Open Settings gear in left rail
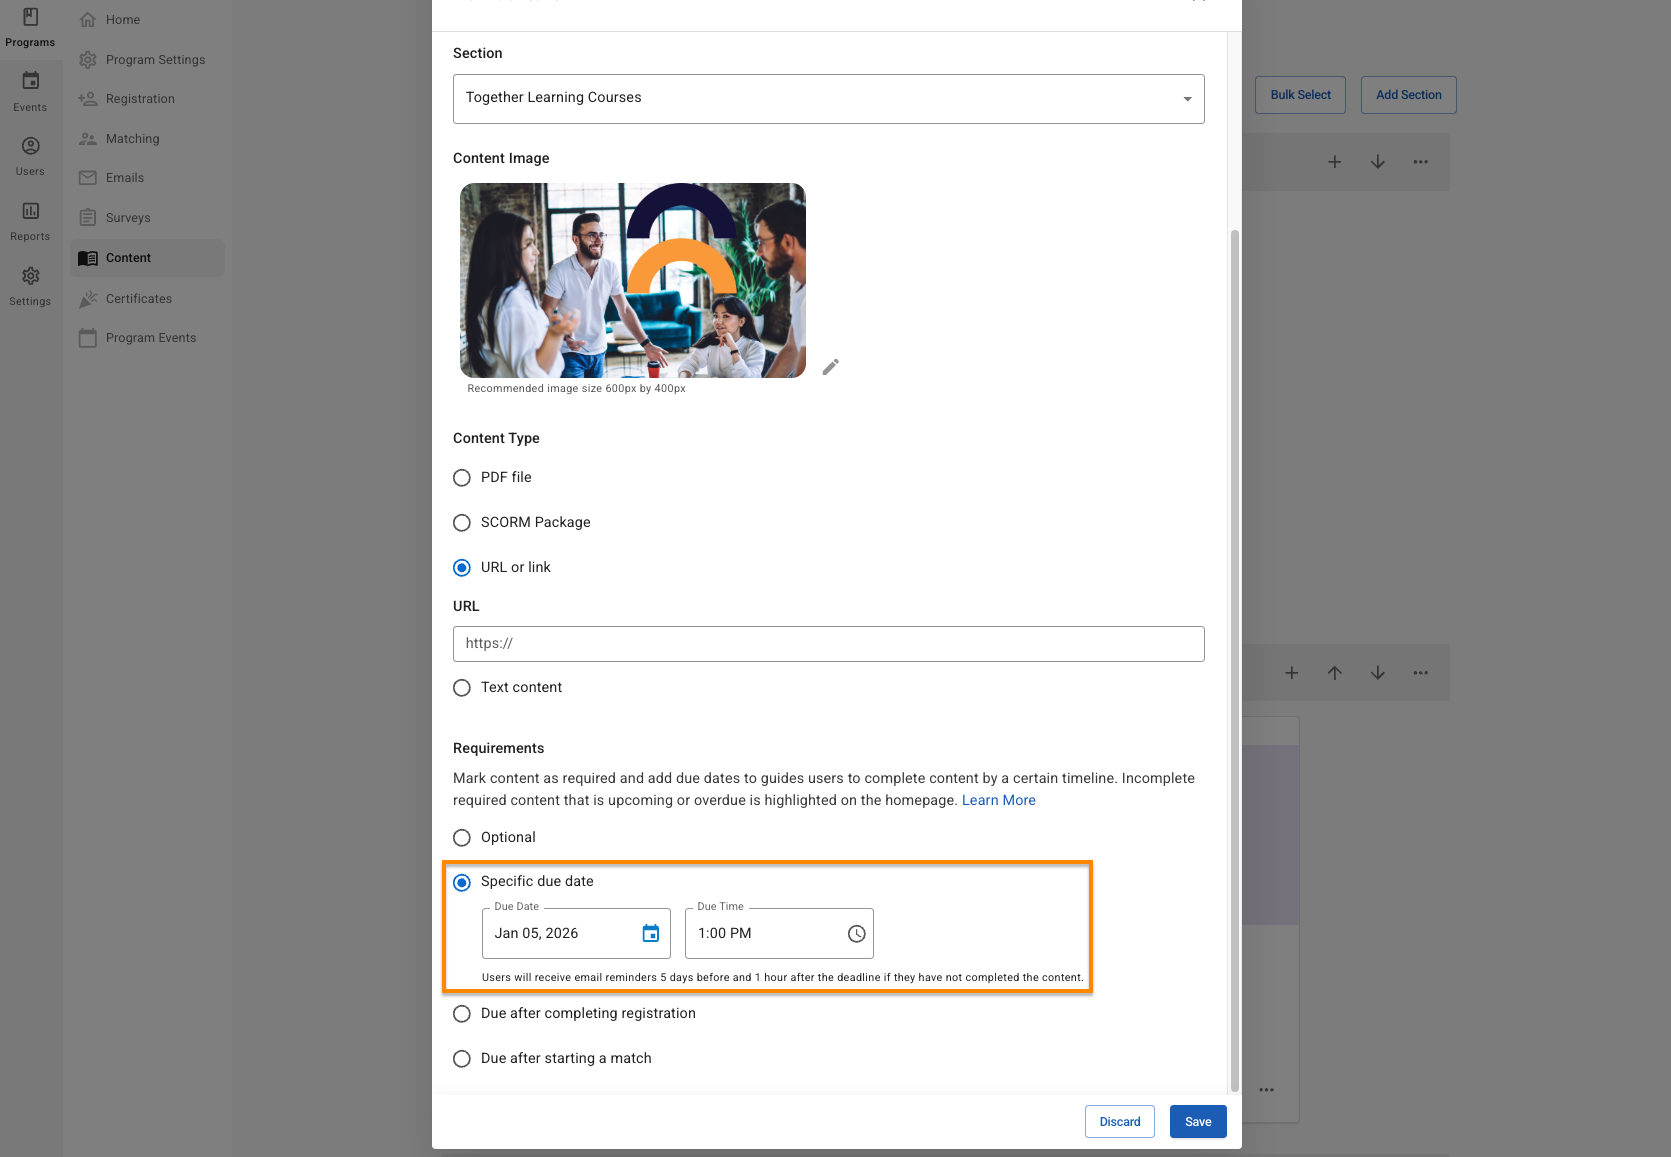 pos(30,285)
